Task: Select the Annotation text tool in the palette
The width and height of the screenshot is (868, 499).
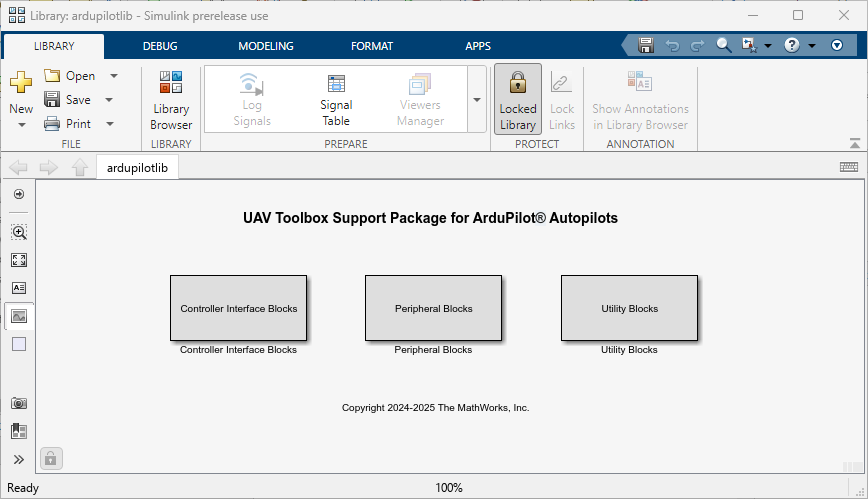Action: 19,288
